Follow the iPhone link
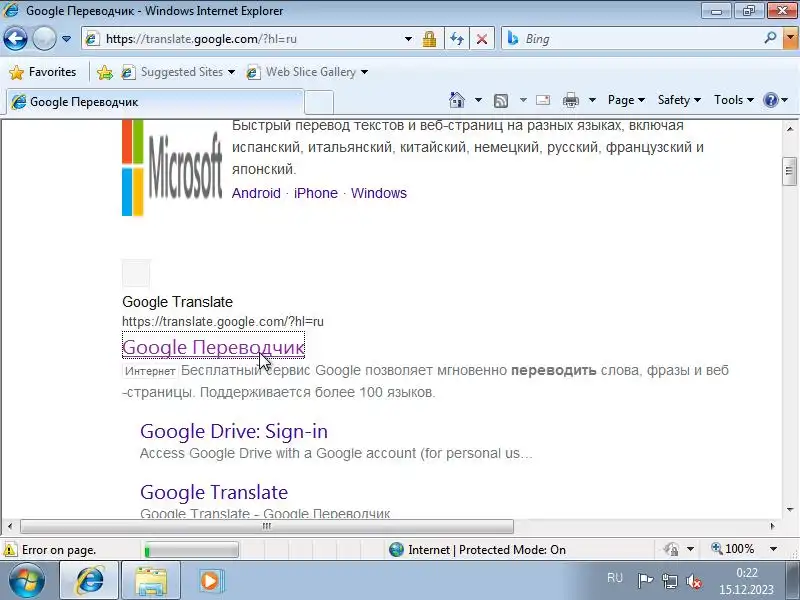Screen dimensions: 800x600 316,193
